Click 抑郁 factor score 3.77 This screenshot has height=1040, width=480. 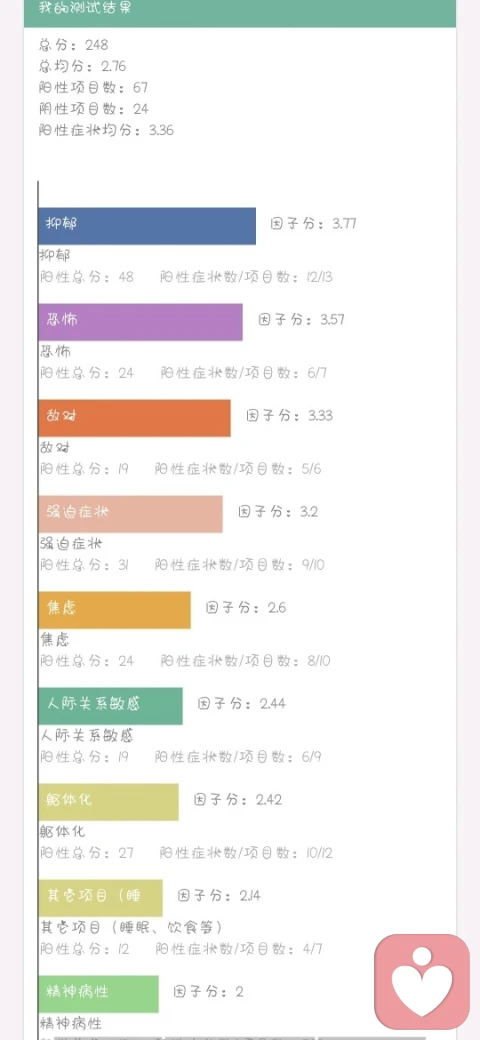(314, 224)
